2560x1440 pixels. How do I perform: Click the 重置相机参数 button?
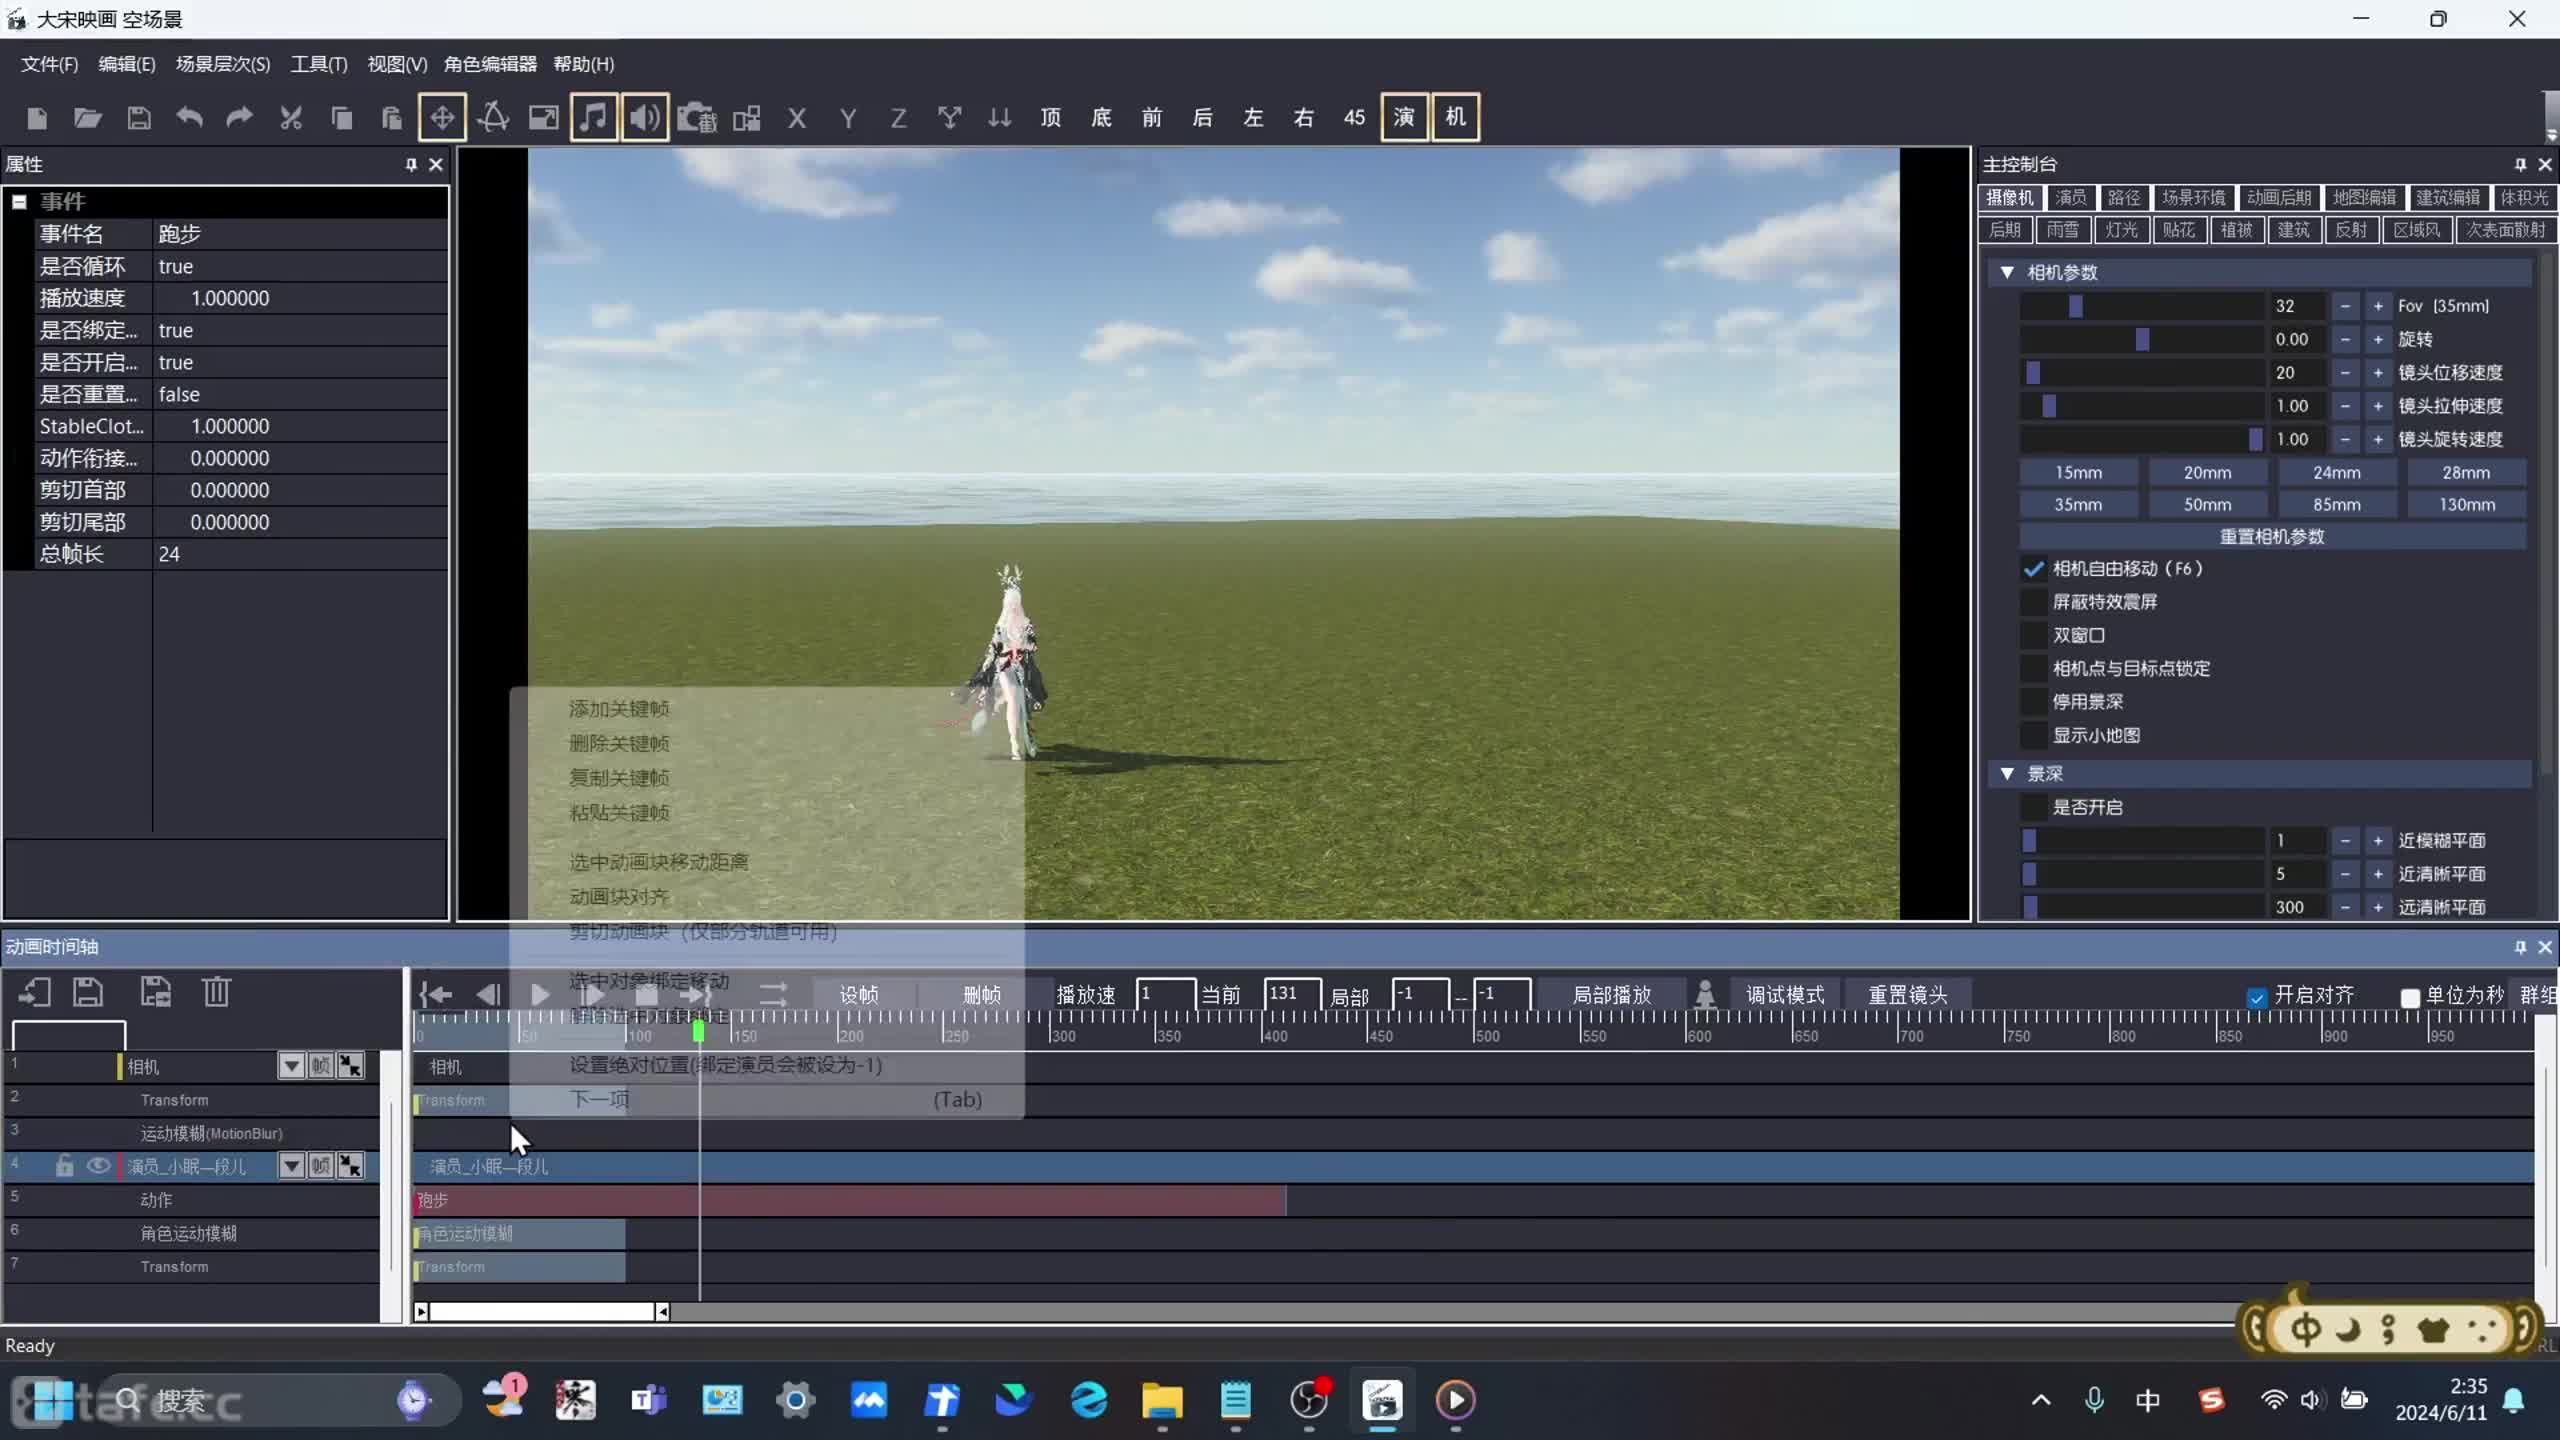click(x=2272, y=537)
